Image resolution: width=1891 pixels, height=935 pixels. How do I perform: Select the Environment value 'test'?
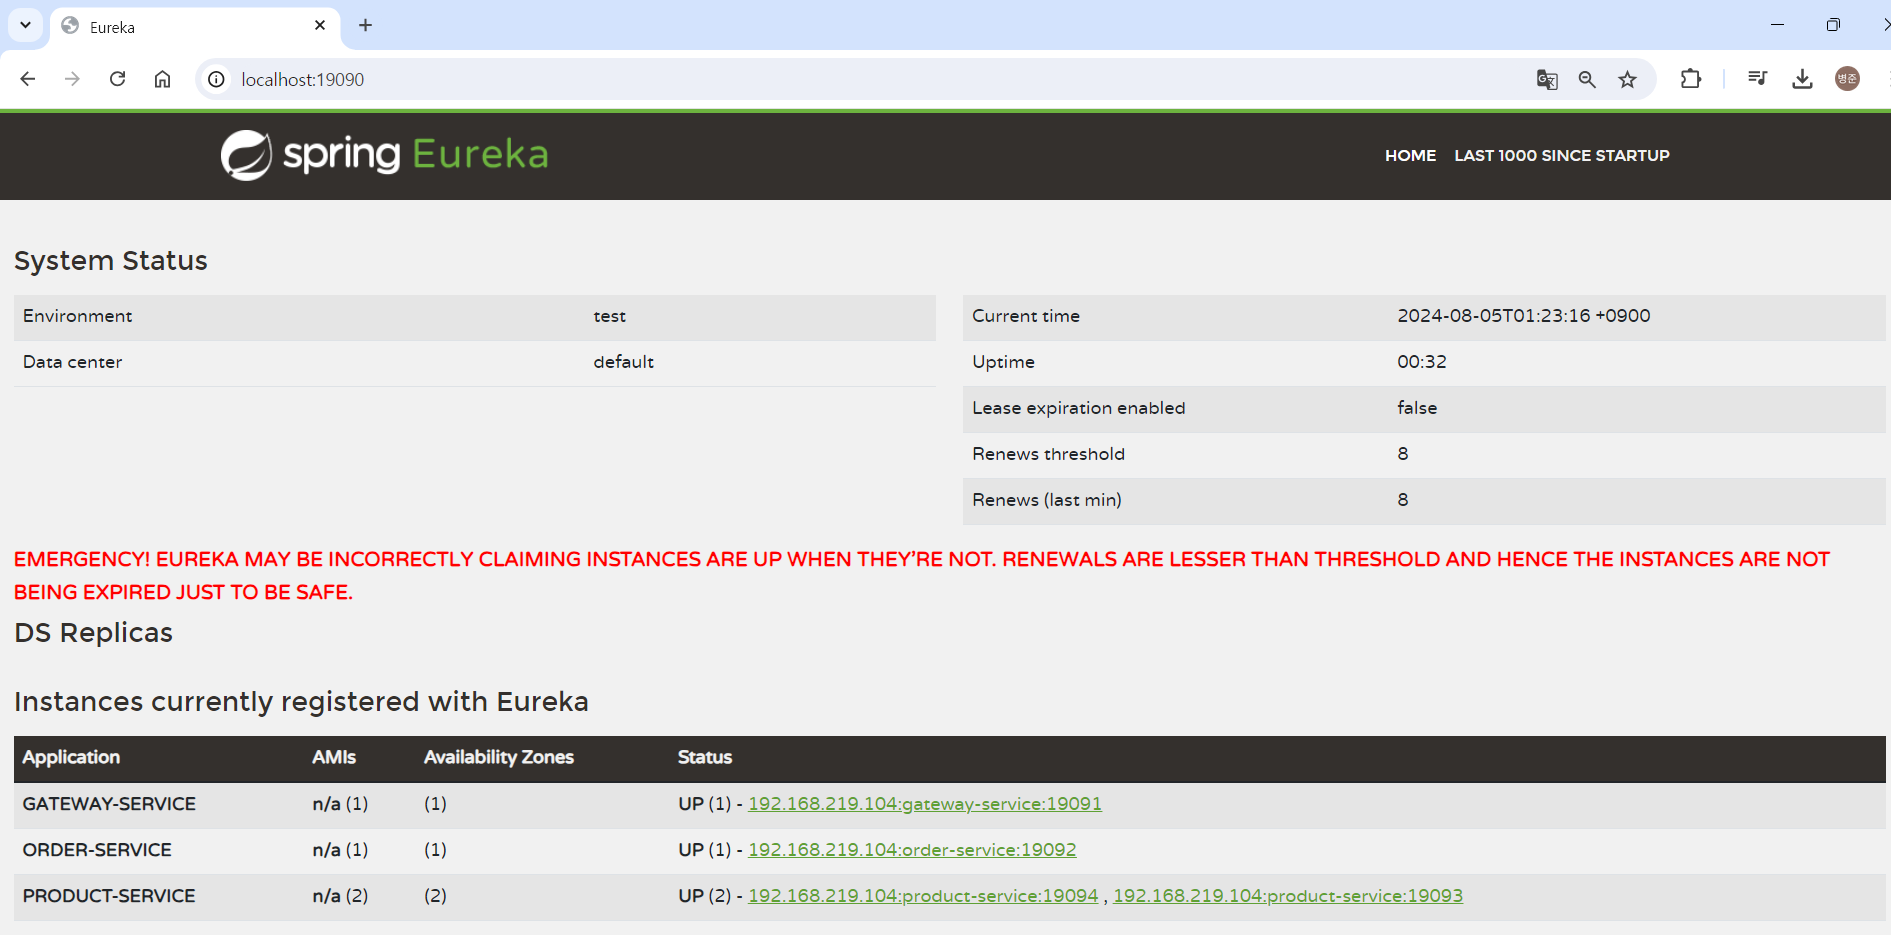click(x=609, y=316)
